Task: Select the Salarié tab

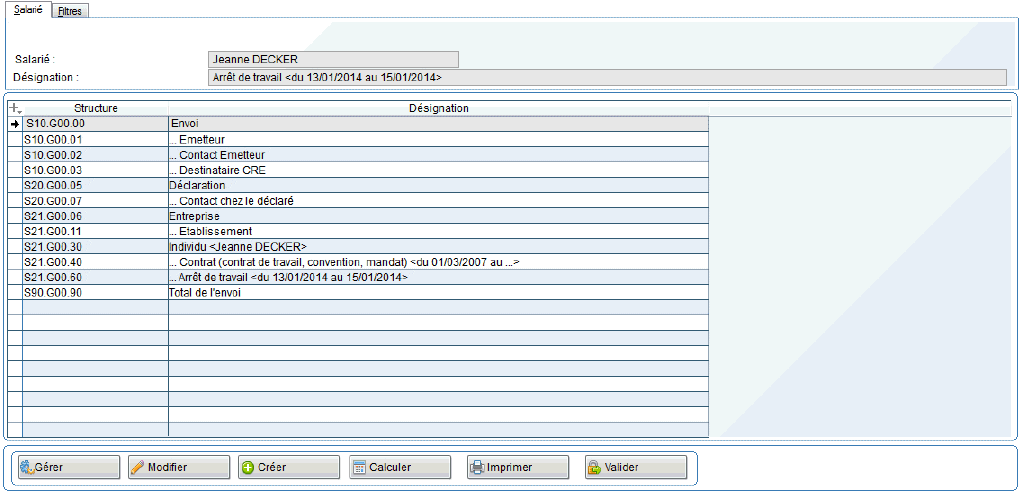Action: [x=27, y=10]
